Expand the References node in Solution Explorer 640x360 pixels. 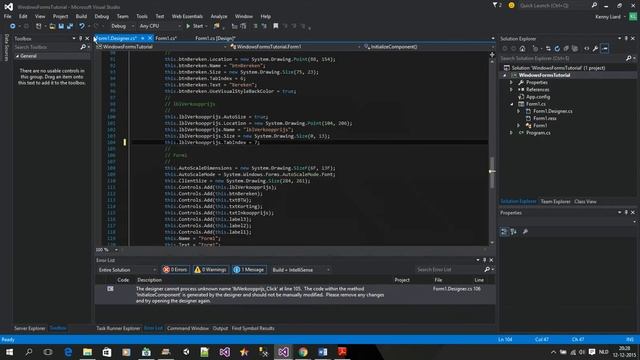pos(511,89)
